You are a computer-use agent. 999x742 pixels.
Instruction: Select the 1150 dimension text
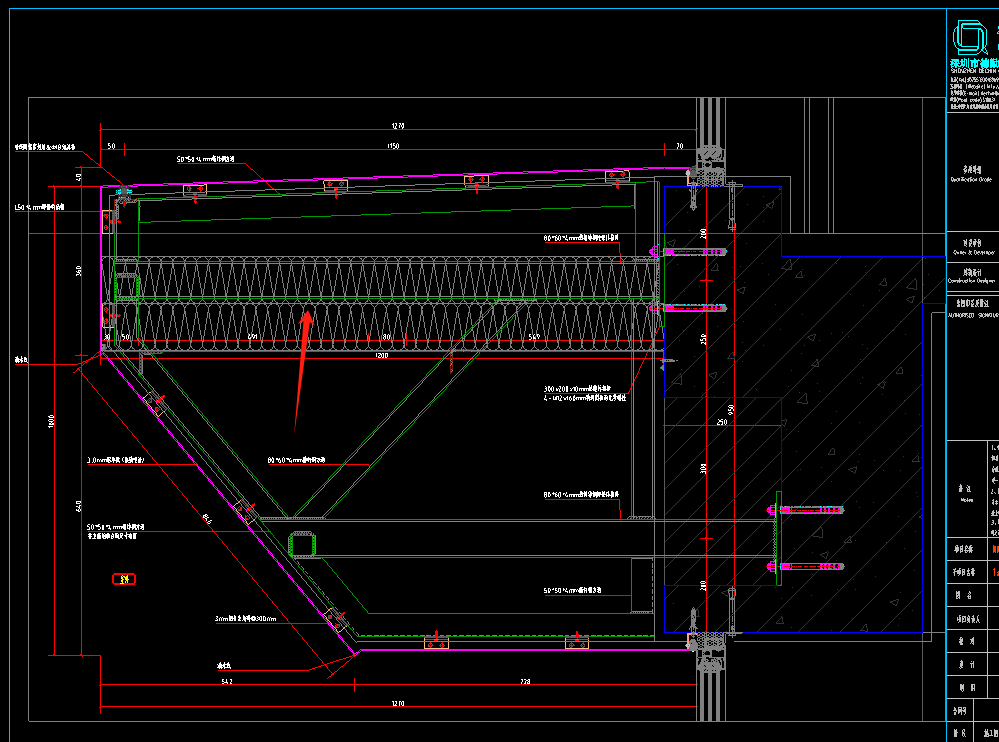point(394,146)
